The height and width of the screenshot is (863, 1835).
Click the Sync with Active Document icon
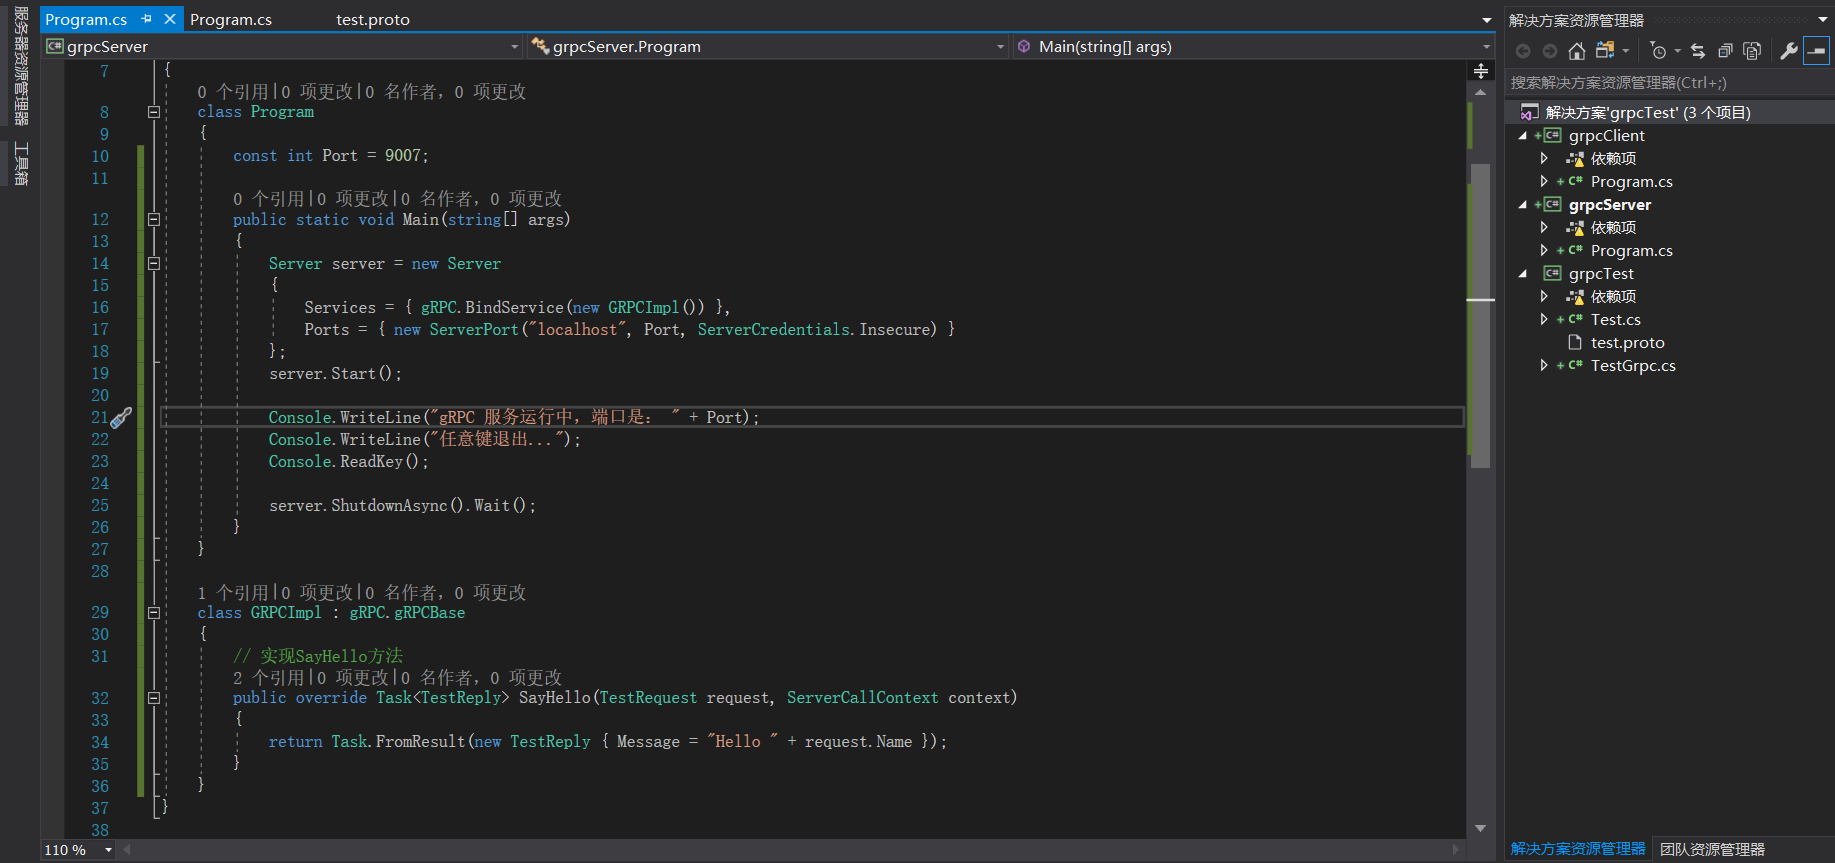1698,51
